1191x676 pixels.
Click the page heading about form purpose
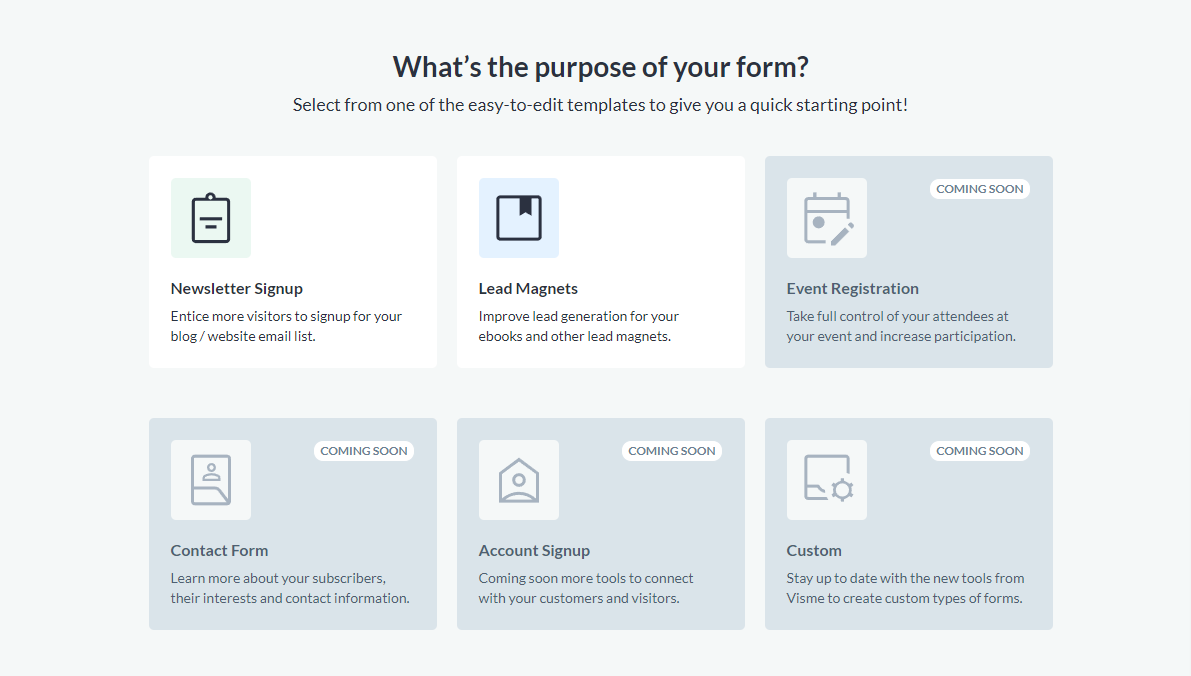pos(600,67)
